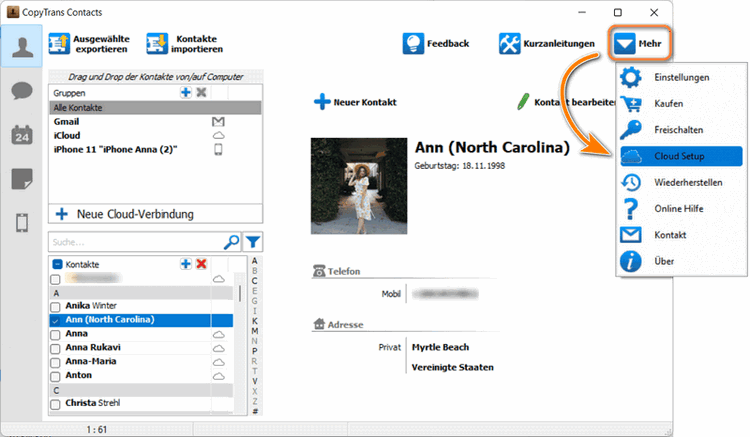The height and width of the screenshot is (437, 750).
Task: Select contact name Anton
Action: [78, 375]
